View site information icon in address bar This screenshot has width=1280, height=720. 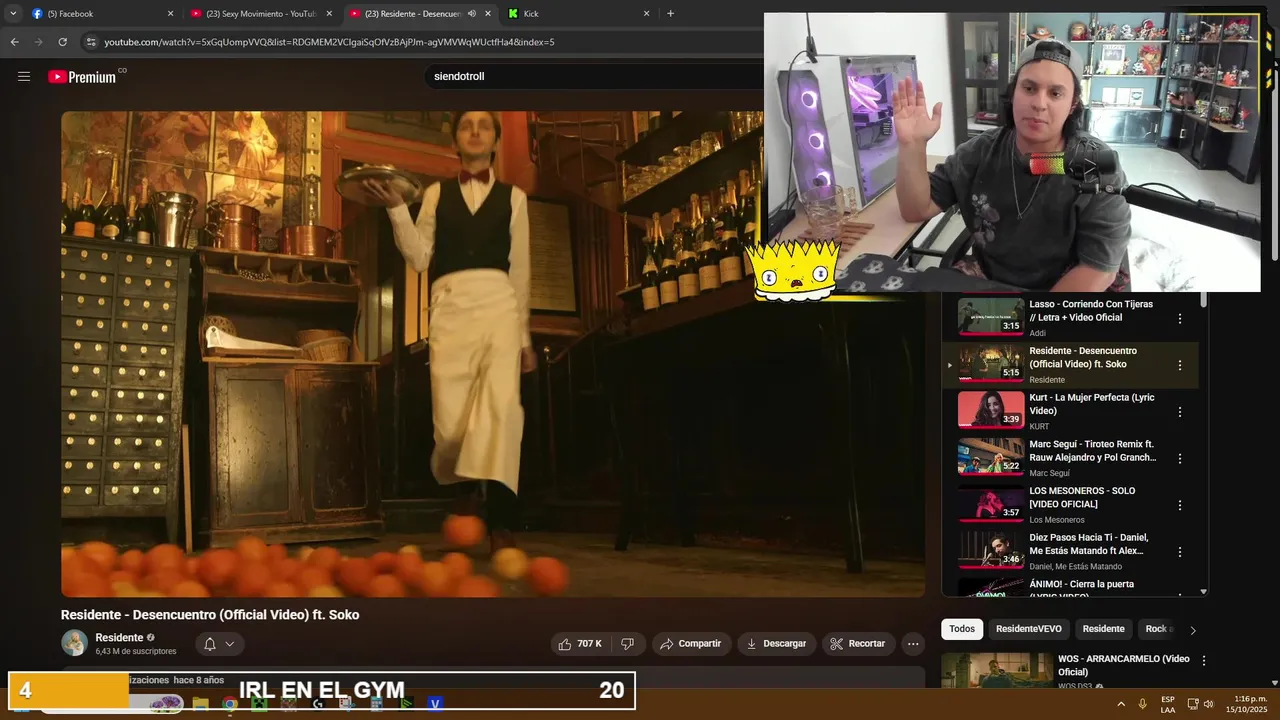[x=91, y=42]
